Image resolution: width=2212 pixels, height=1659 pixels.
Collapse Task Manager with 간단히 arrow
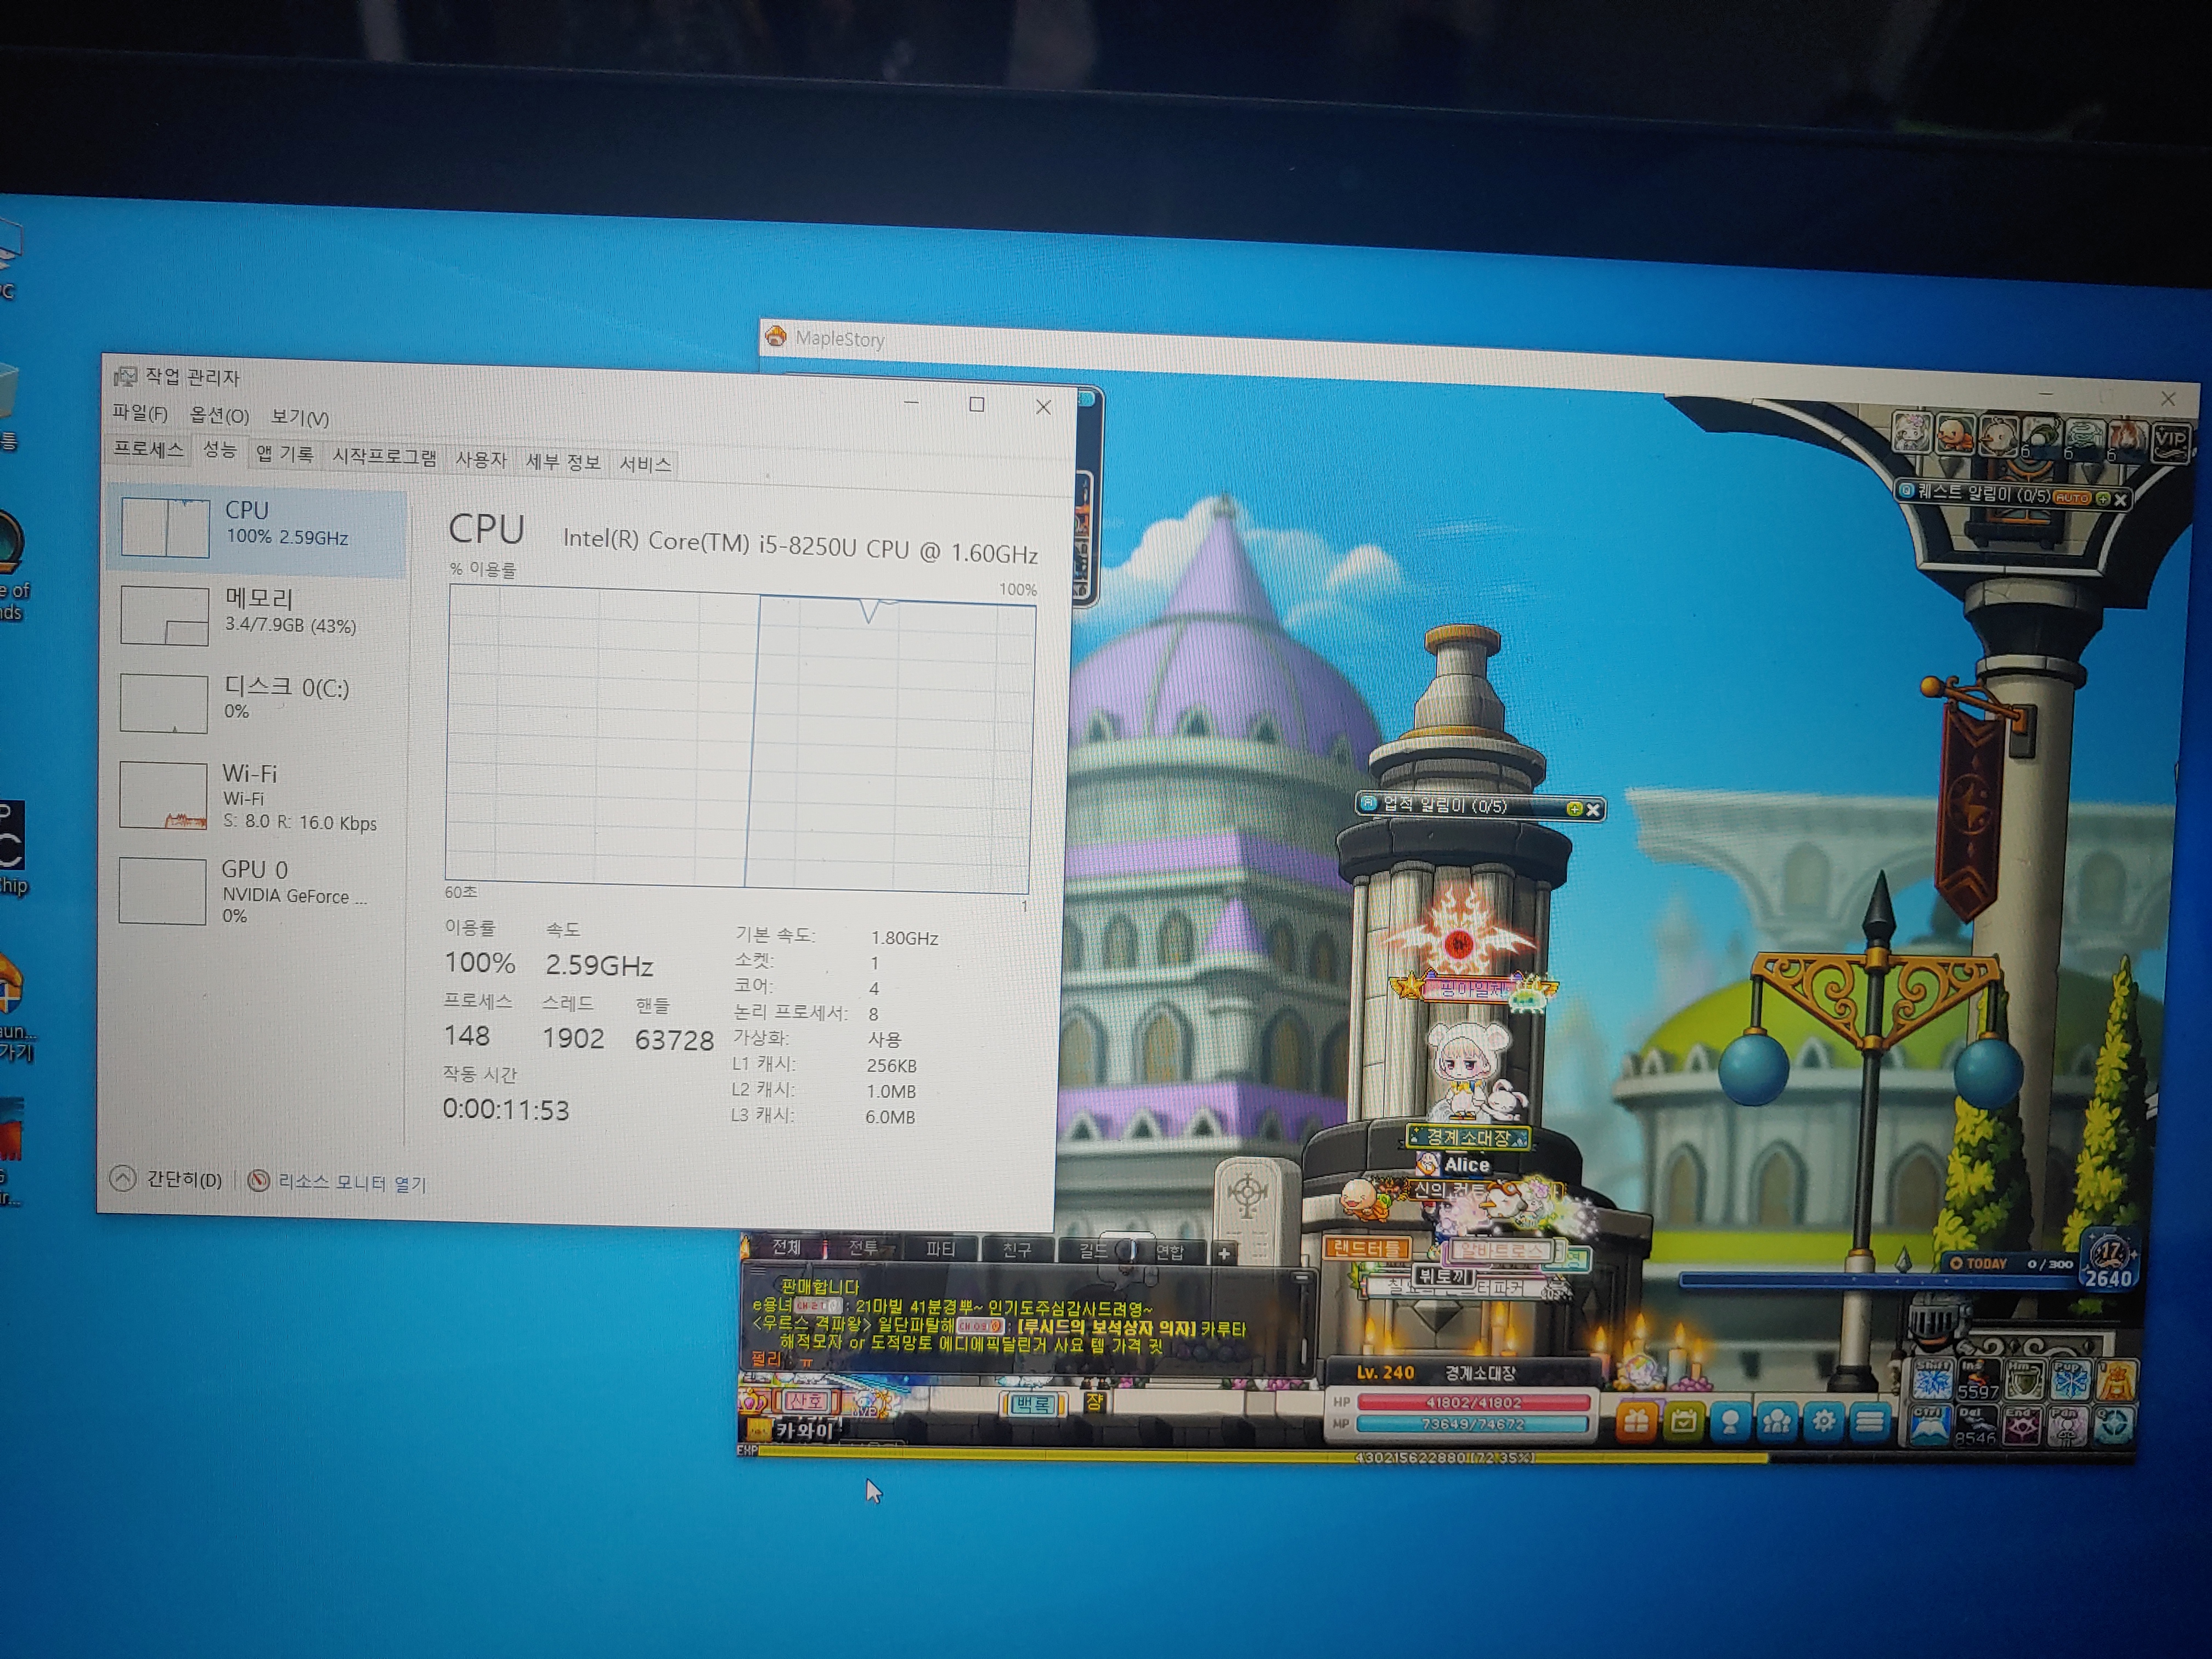click(123, 1178)
